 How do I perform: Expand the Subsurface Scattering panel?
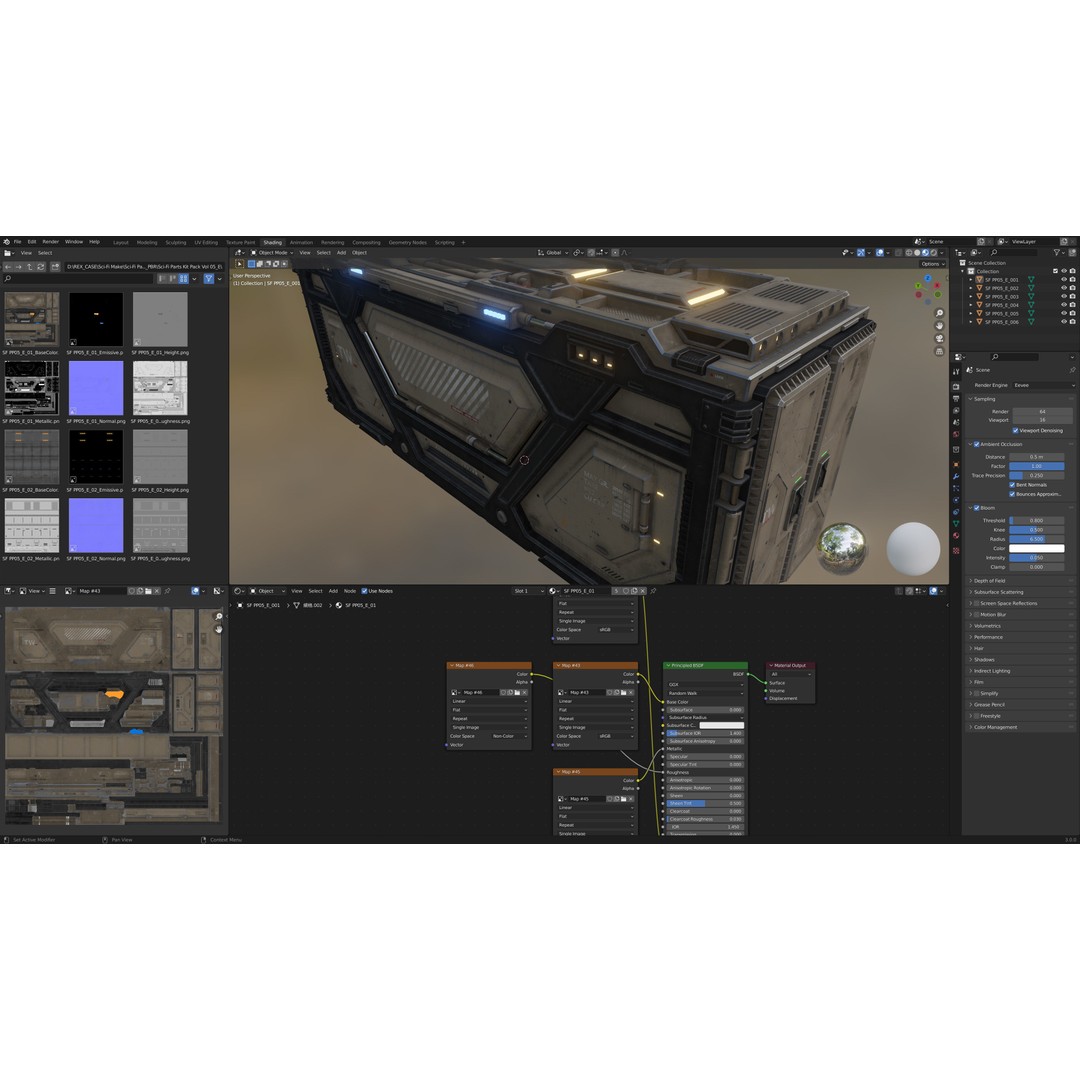997,592
